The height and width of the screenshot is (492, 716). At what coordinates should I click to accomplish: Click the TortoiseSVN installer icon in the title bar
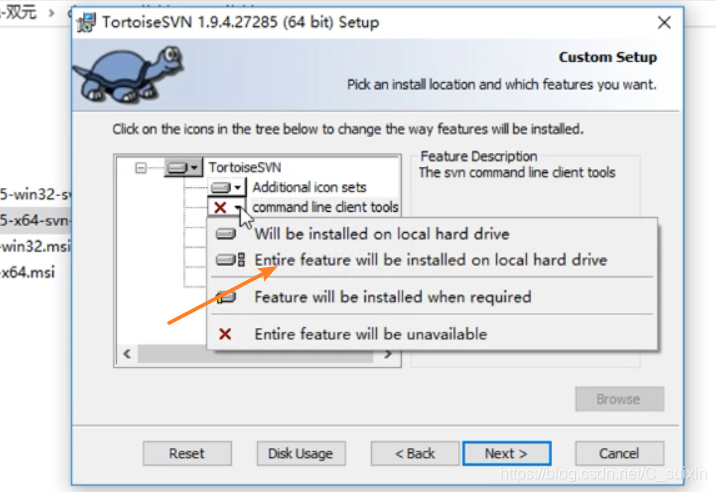[86, 22]
